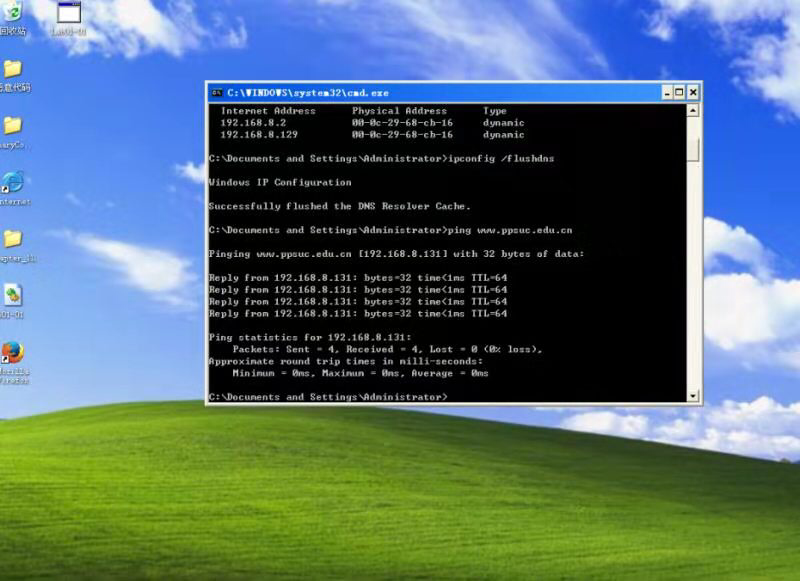Click the final command prompt line
Screen dimensions: 800x581
click(x=328, y=397)
